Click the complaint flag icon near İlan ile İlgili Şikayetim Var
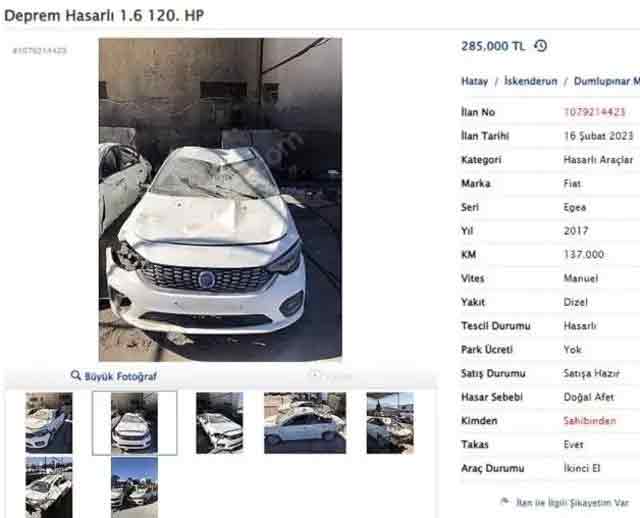 coord(505,501)
